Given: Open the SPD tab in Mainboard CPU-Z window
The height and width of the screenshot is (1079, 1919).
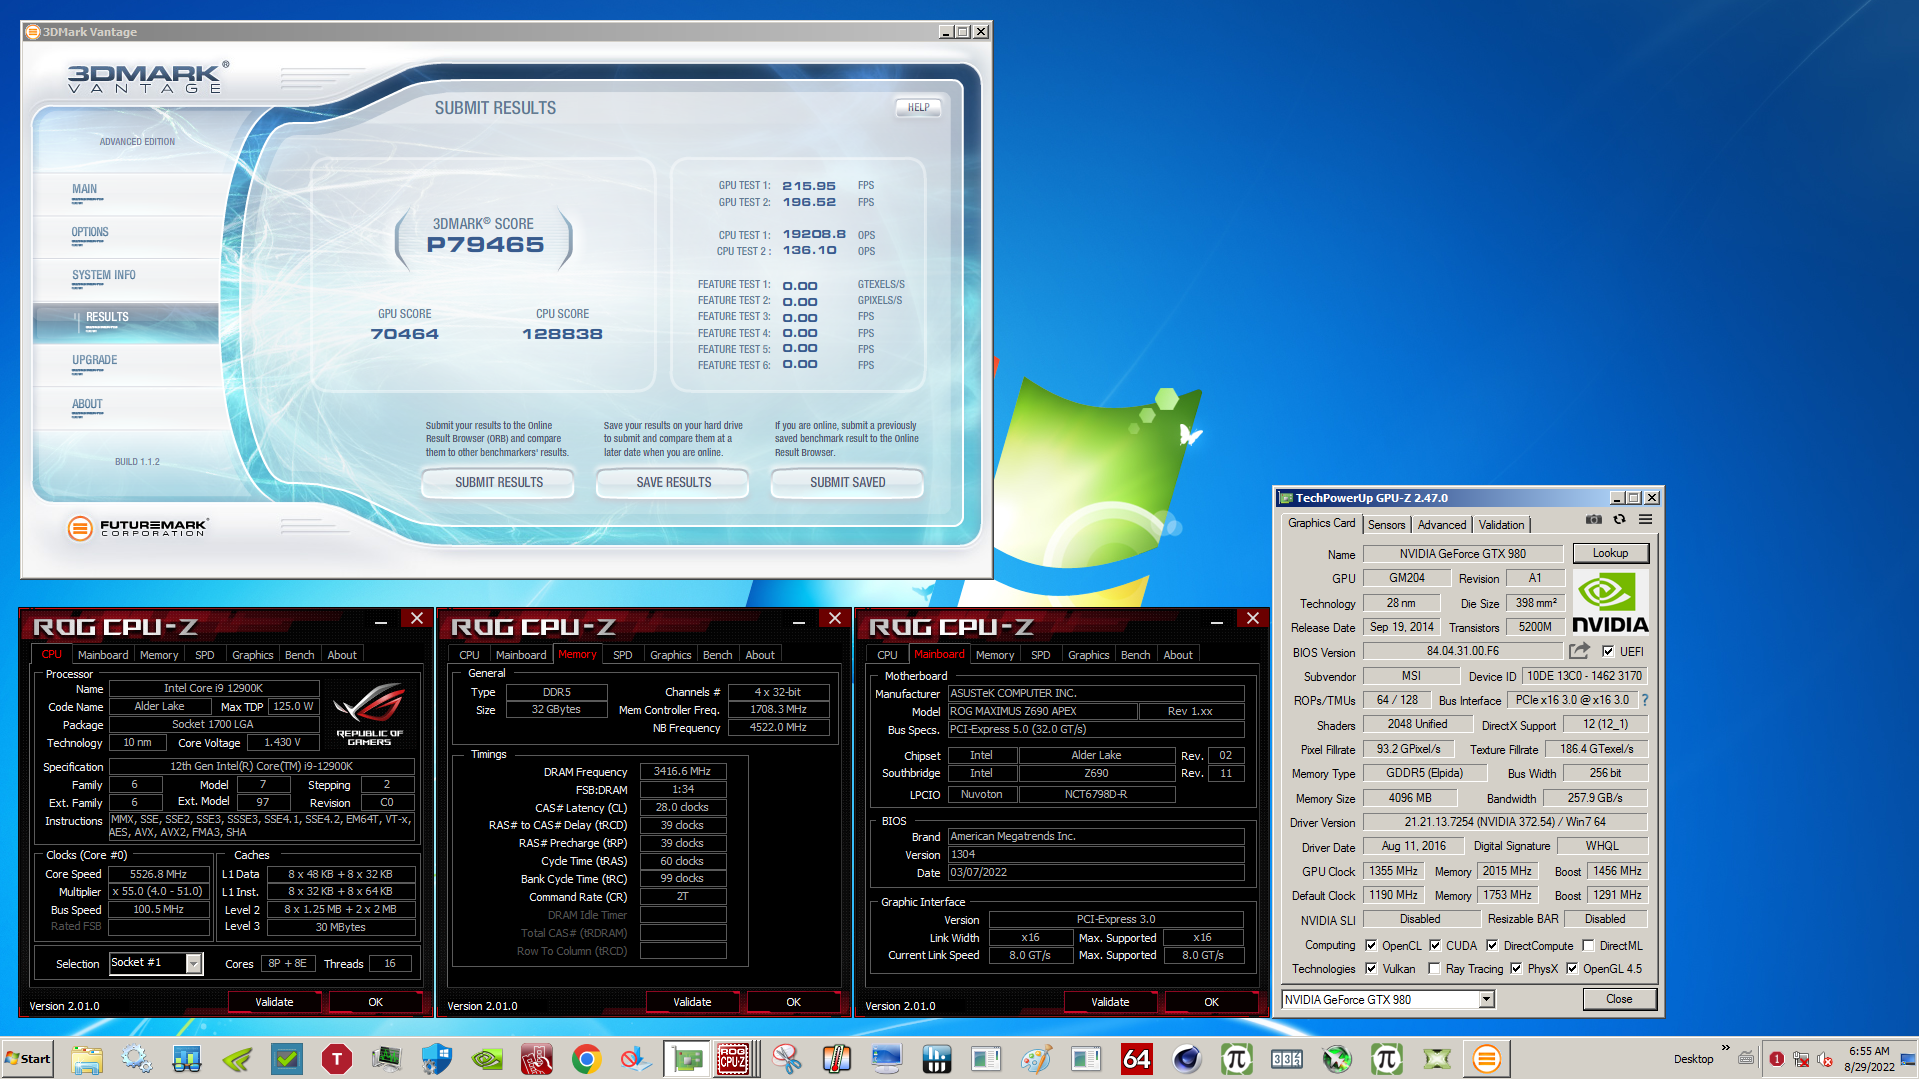Looking at the screenshot, I should 1040,655.
